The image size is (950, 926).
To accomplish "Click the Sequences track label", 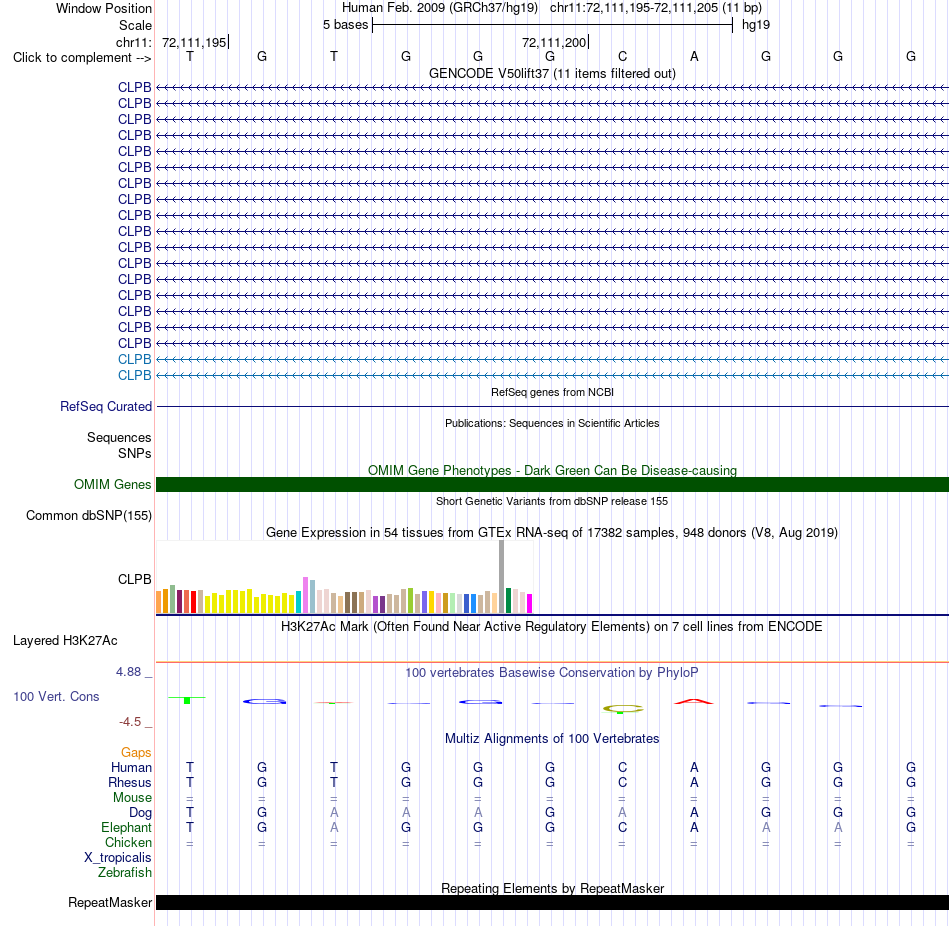I will (x=119, y=438).
